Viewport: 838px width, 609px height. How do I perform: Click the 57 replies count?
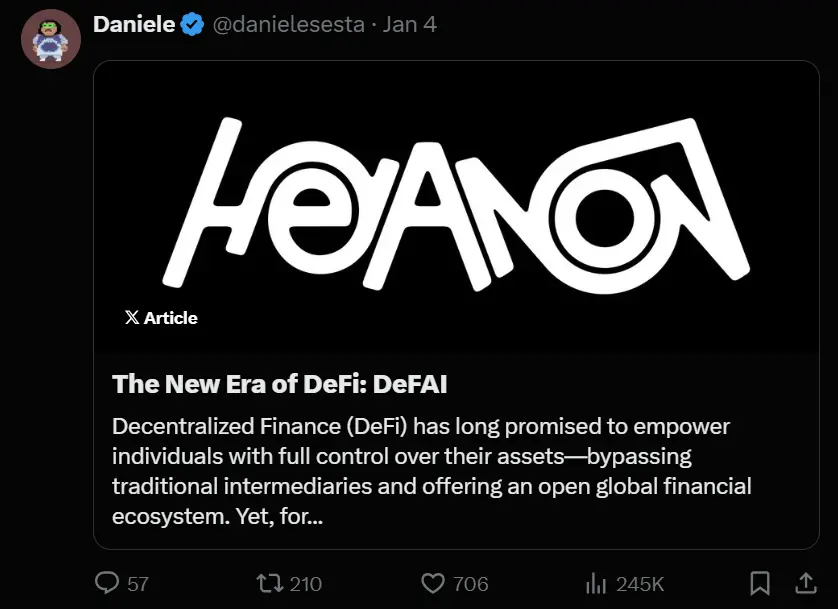(x=138, y=584)
